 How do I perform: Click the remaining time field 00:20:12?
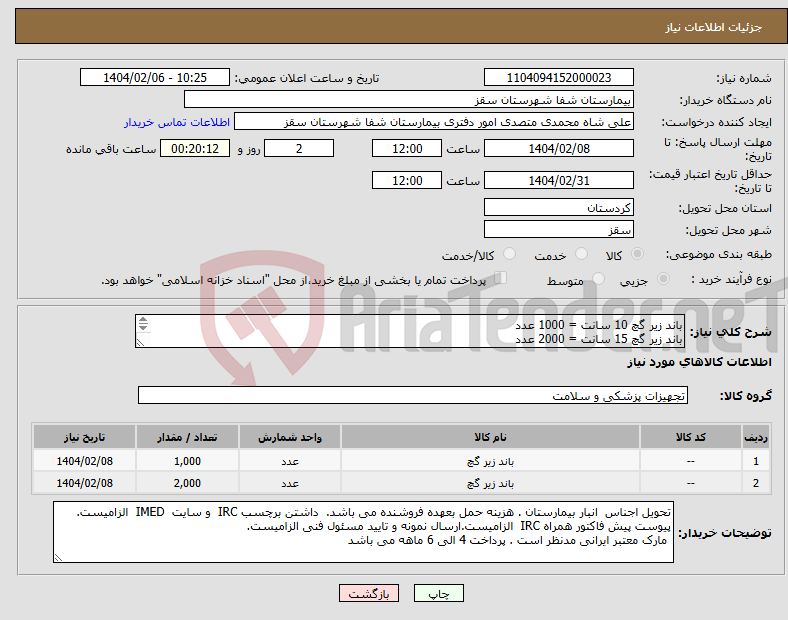tap(195, 149)
